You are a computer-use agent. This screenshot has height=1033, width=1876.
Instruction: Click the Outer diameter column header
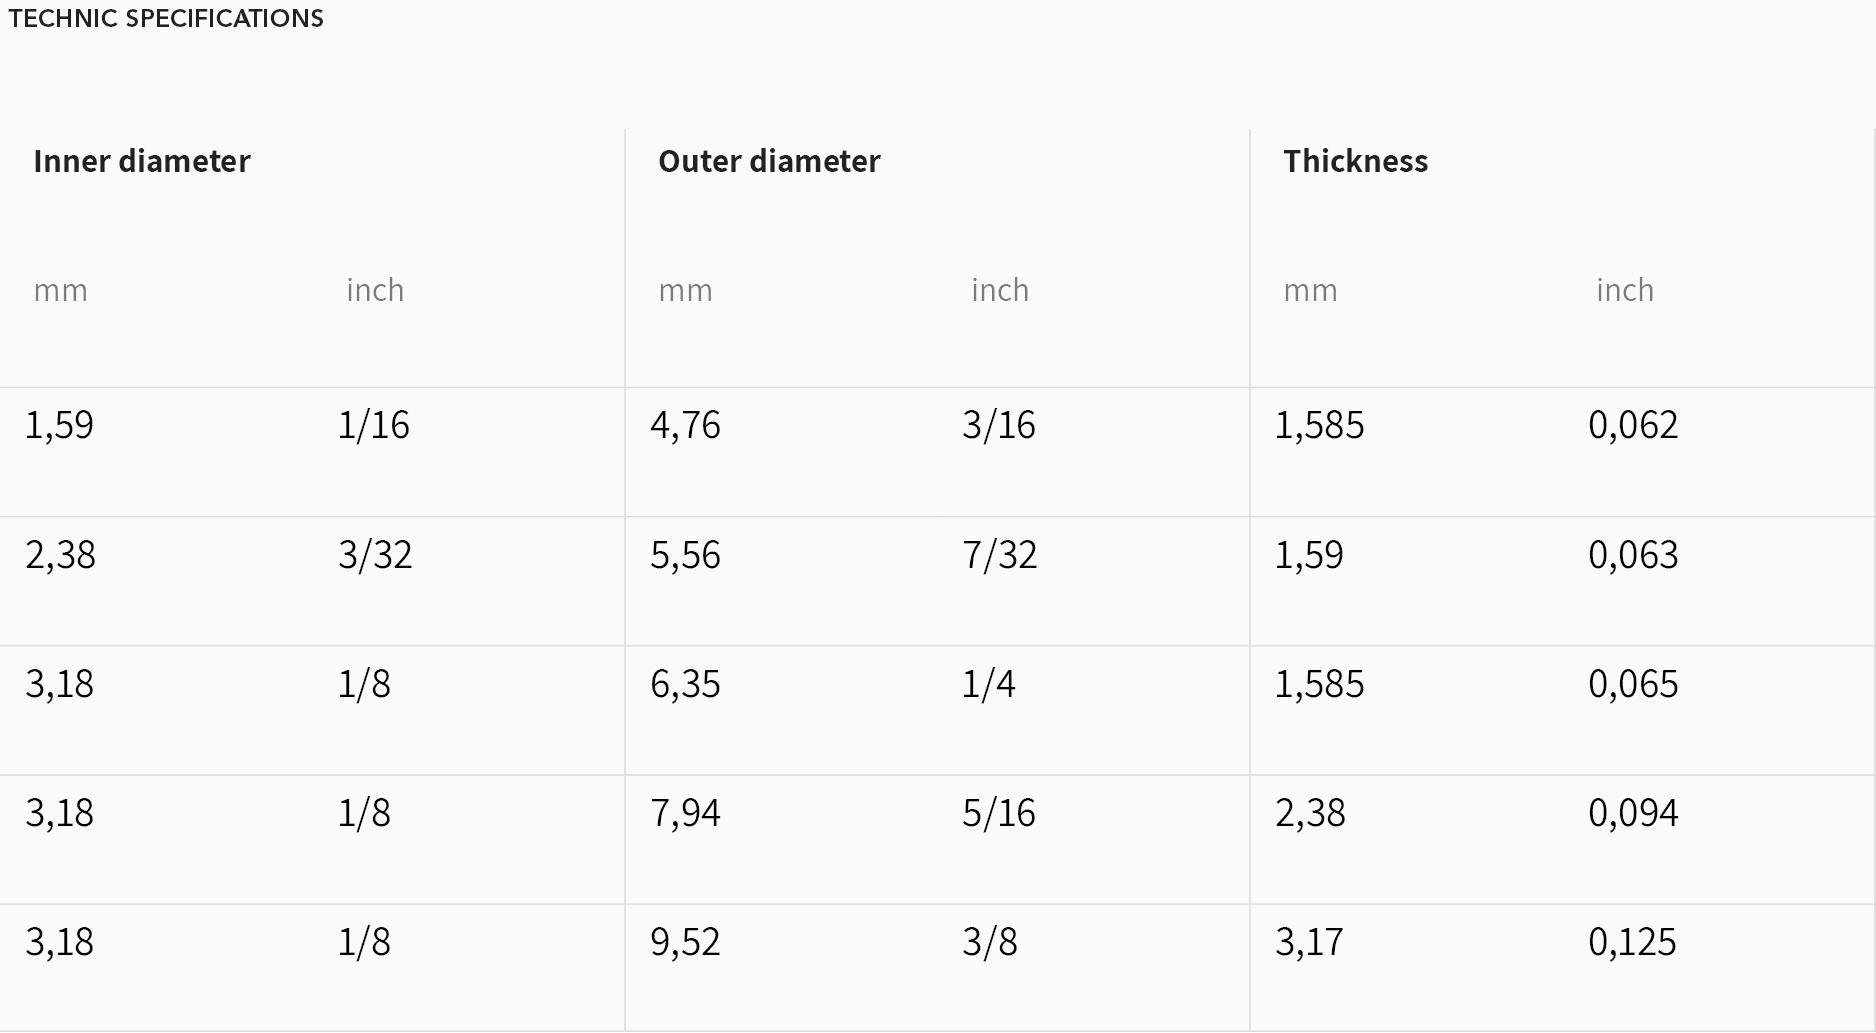[769, 161]
